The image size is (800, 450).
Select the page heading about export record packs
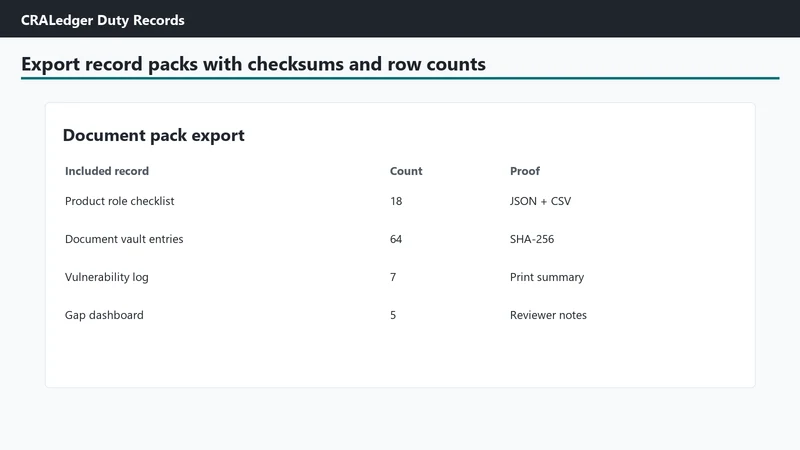pos(253,64)
